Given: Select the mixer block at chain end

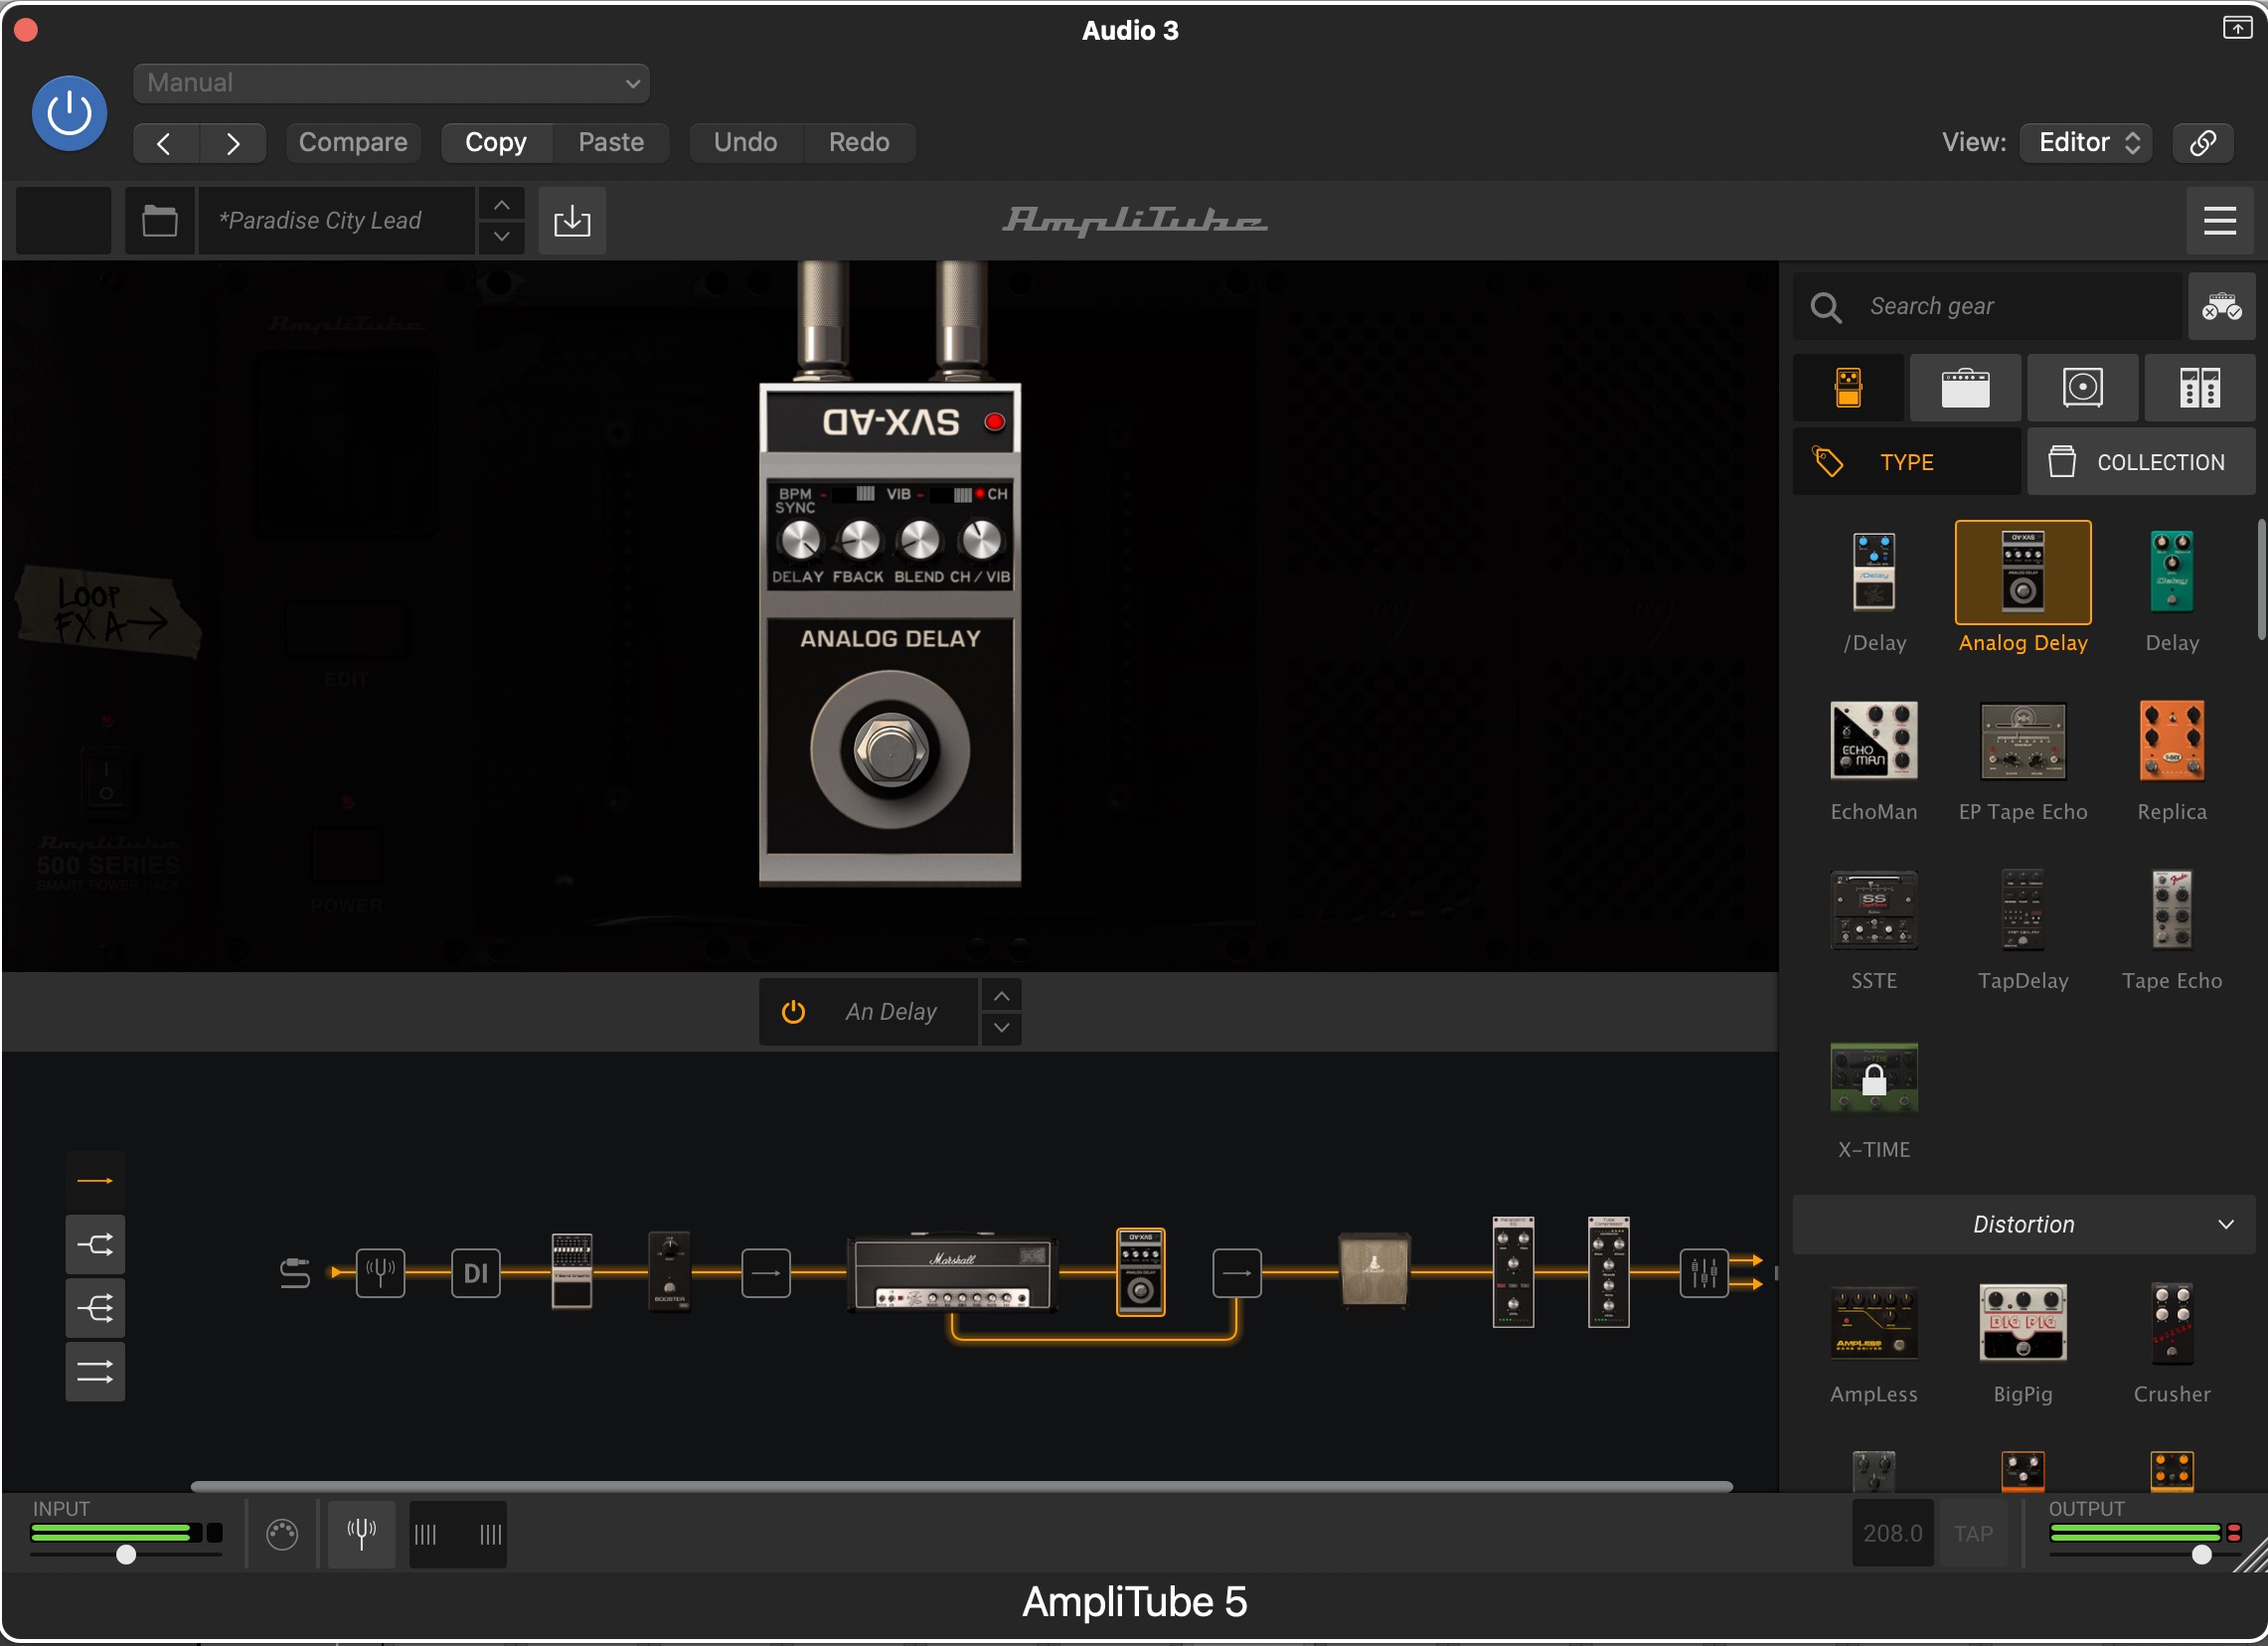Looking at the screenshot, I should pyautogui.click(x=1703, y=1273).
